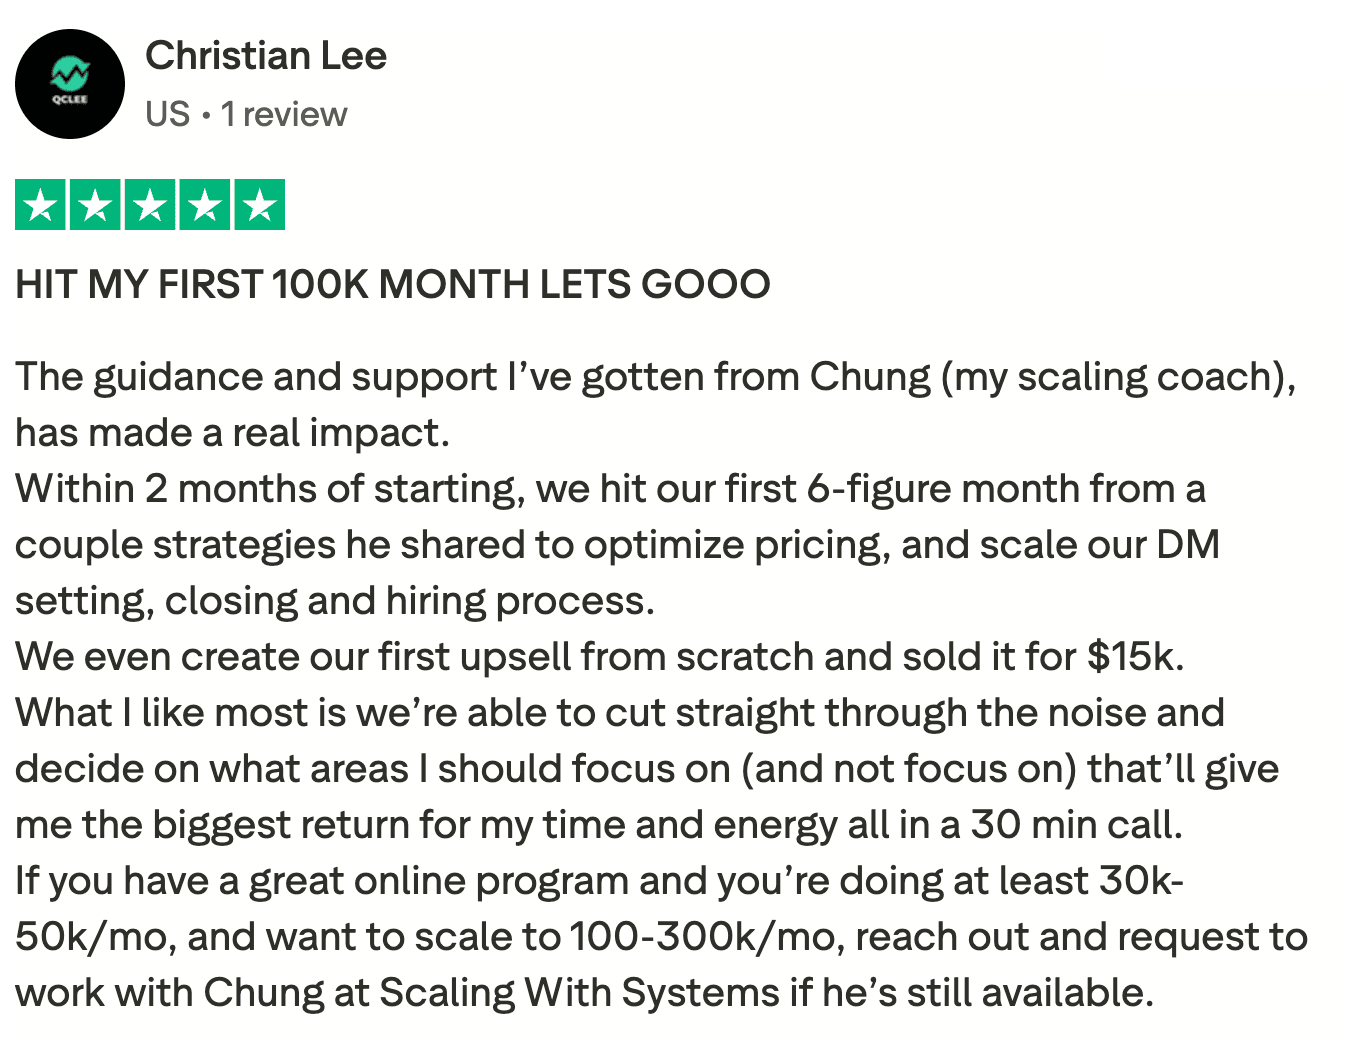Select the third green rating star
This screenshot has height=1038, width=1368.
150,205
